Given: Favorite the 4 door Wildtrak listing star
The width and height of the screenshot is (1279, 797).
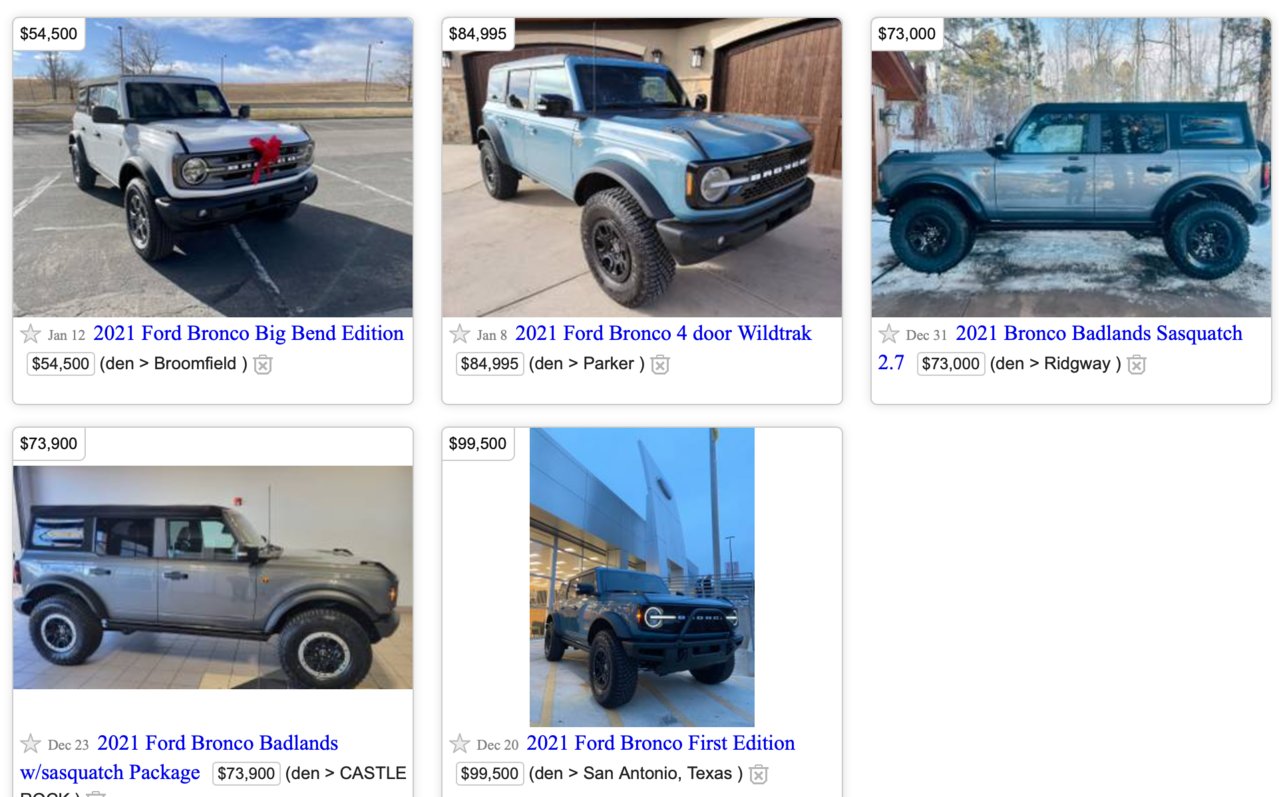Looking at the screenshot, I should pos(460,334).
